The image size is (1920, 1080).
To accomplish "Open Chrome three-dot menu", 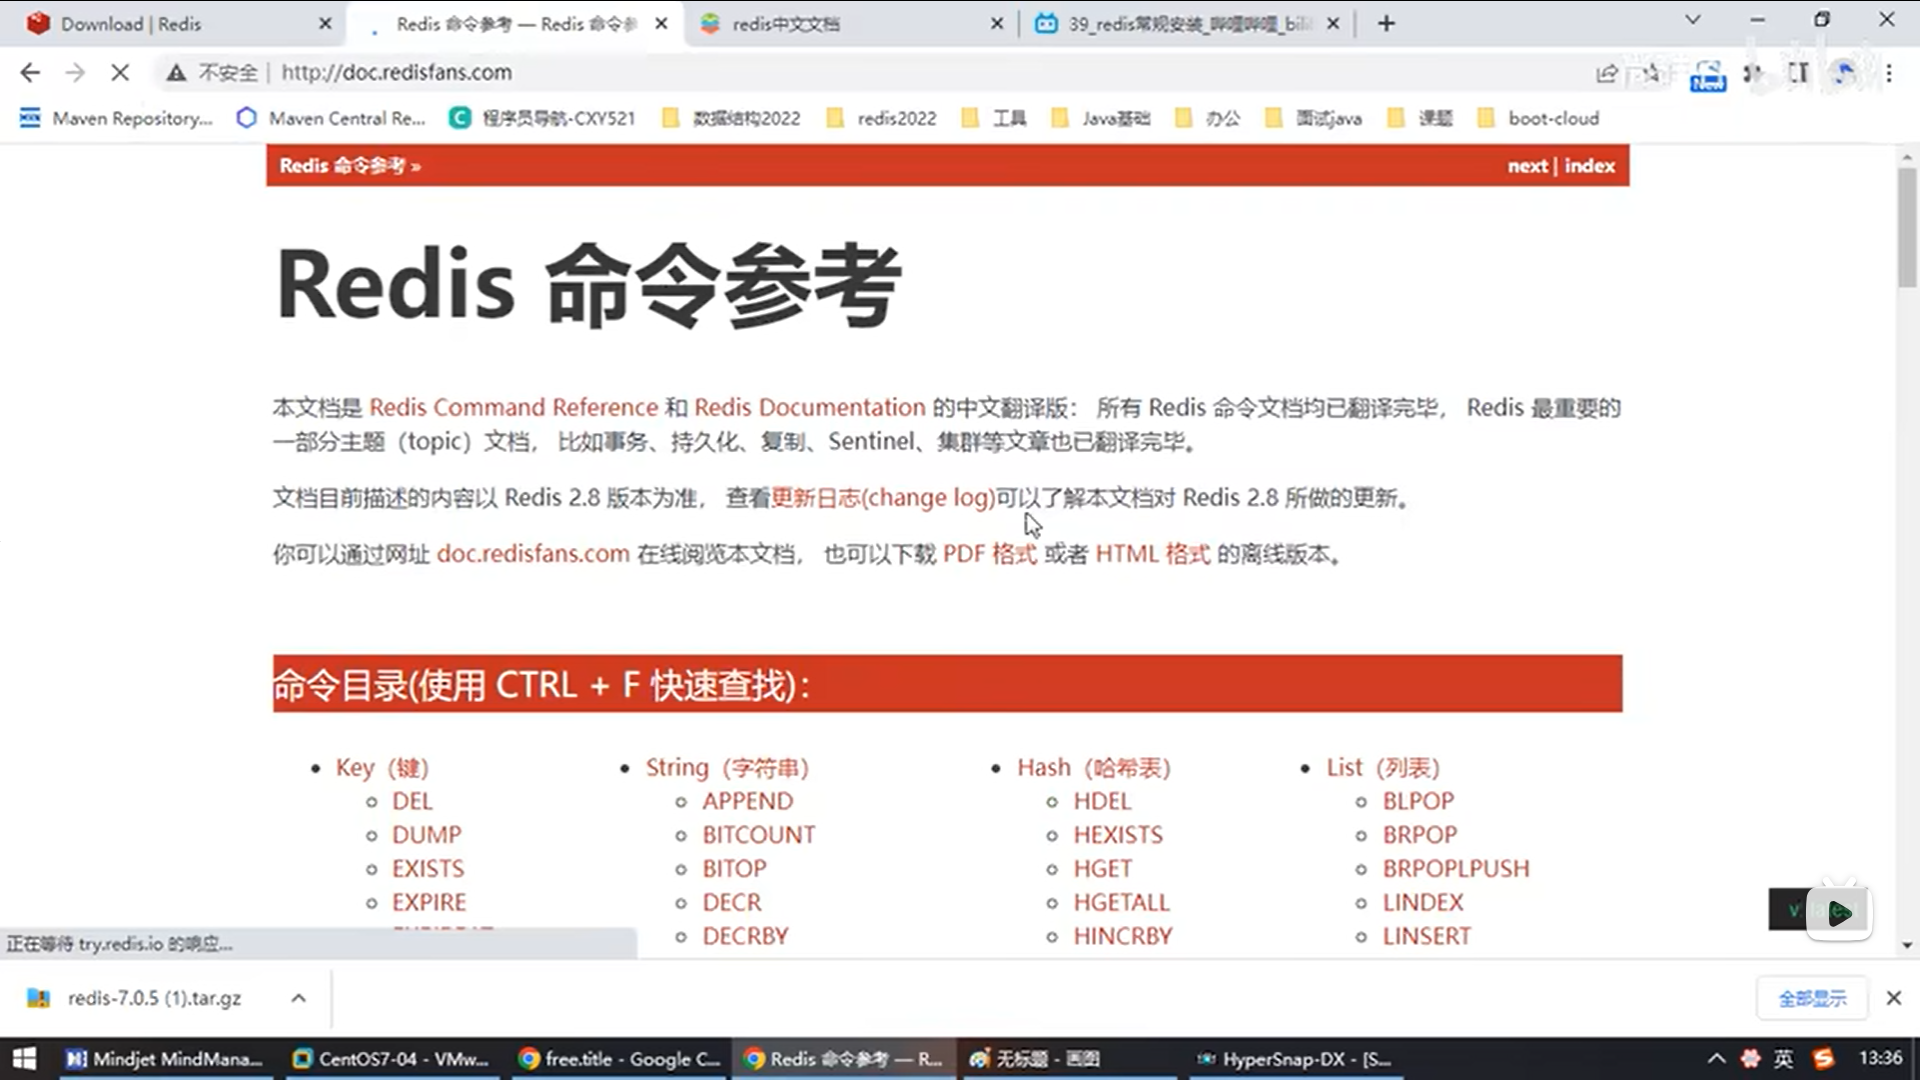I will pyautogui.click(x=1889, y=72).
